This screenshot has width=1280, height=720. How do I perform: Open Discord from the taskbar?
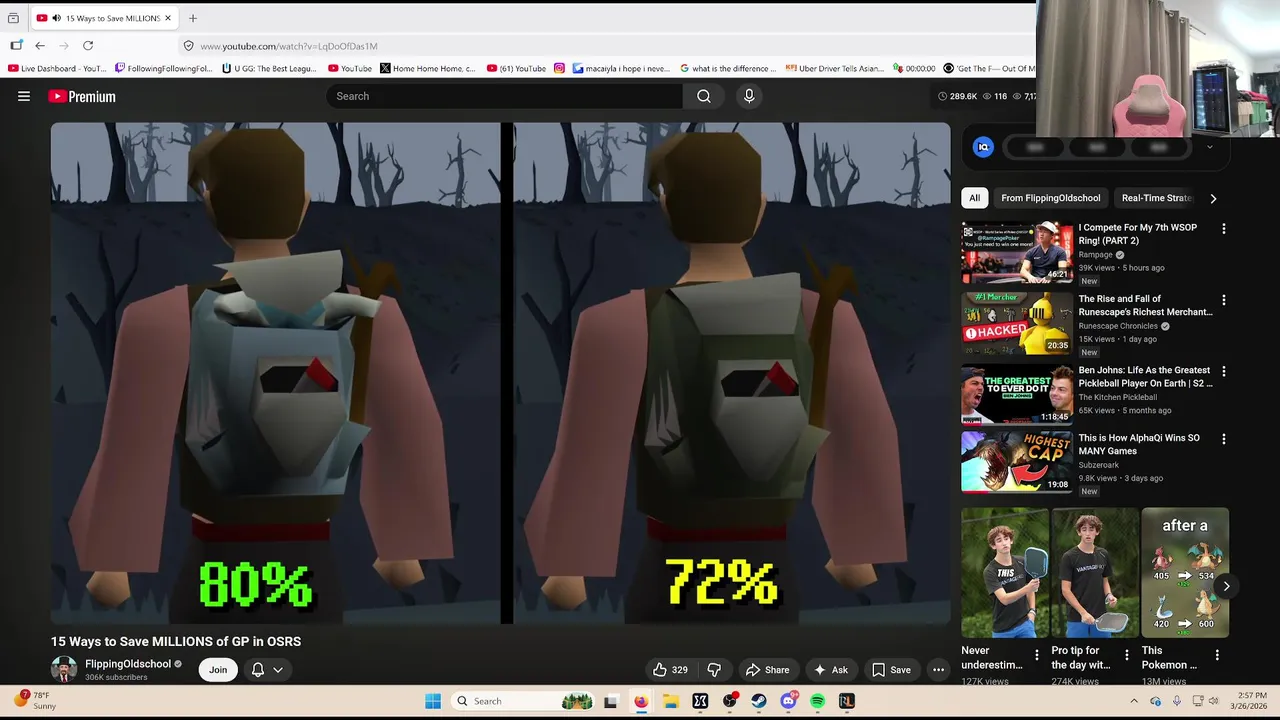coord(789,701)
